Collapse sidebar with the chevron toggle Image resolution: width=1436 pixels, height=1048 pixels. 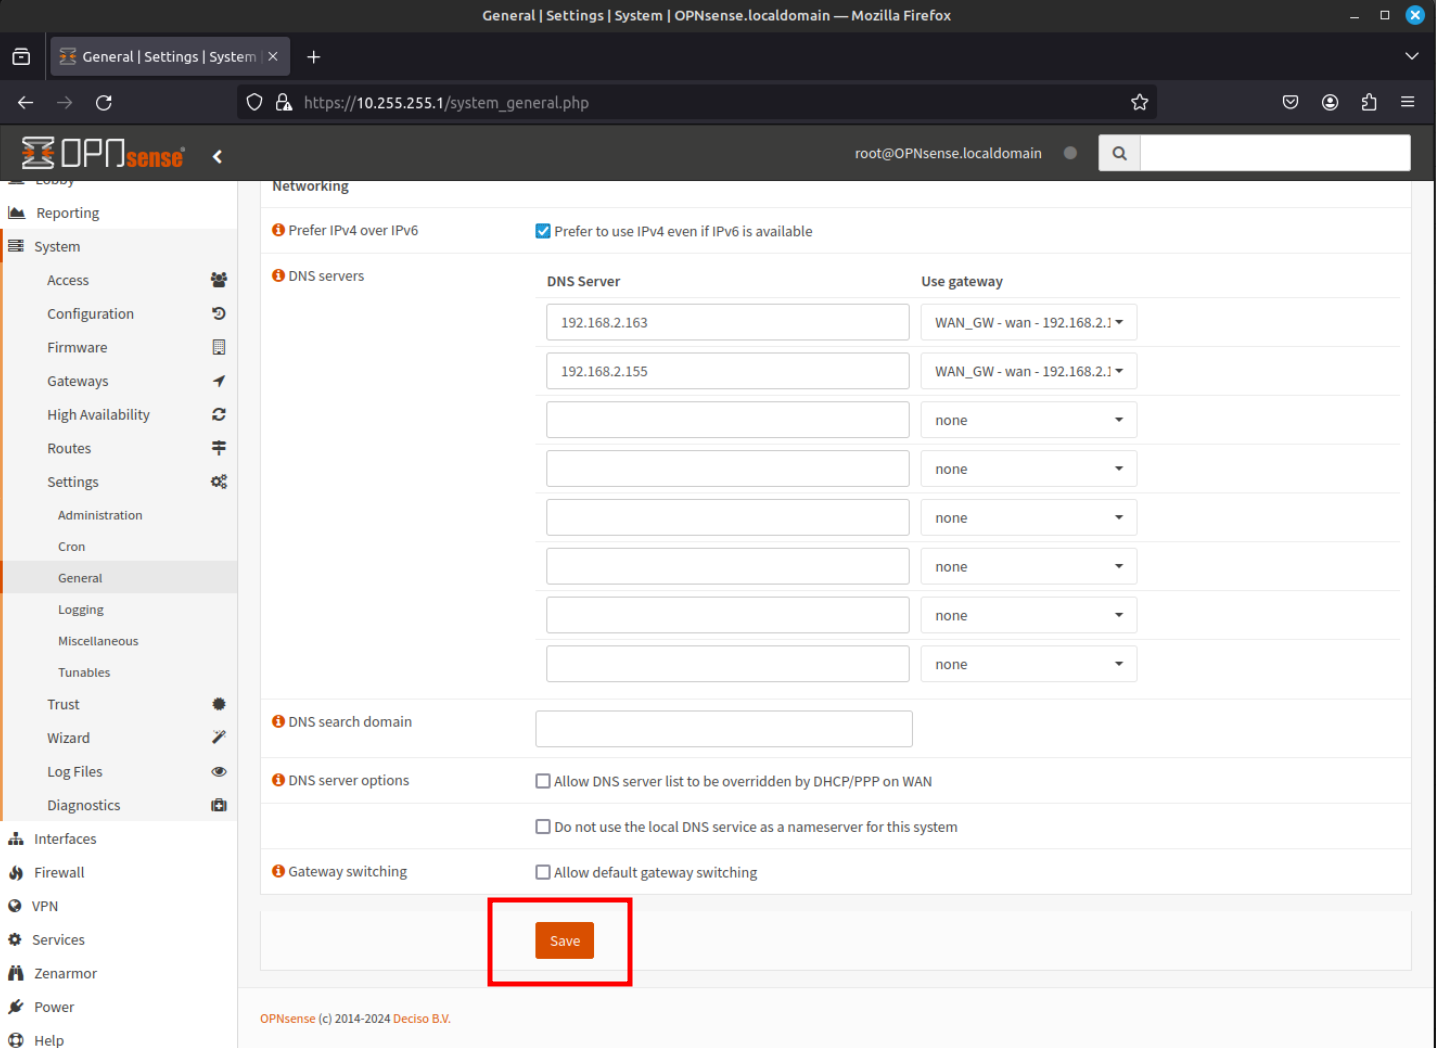217,156
